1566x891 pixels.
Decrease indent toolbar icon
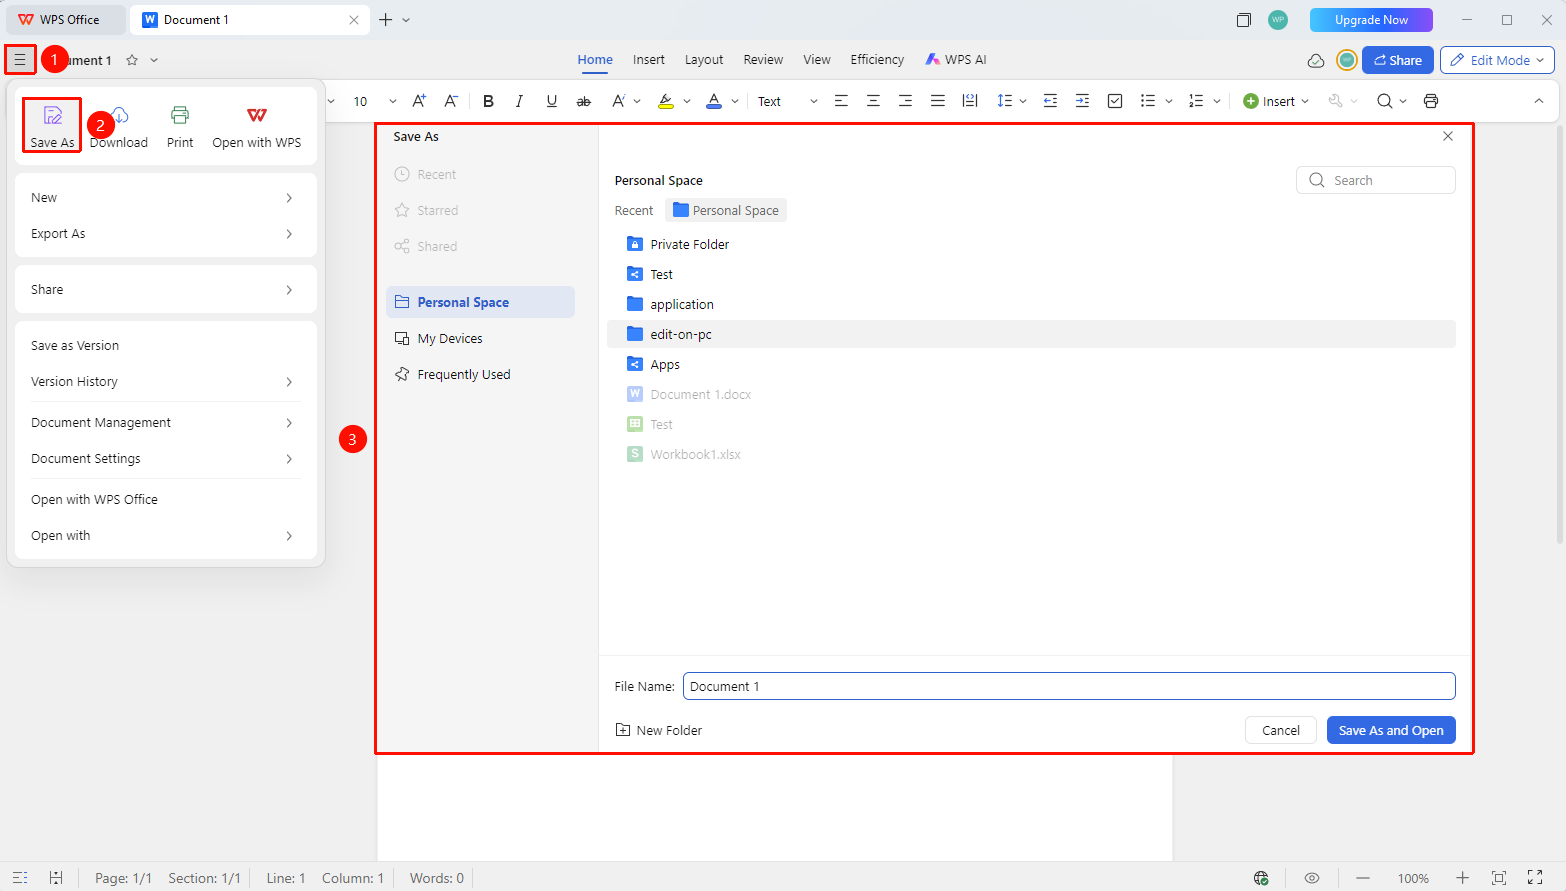pyautogui.click(x=1050, y=101)
